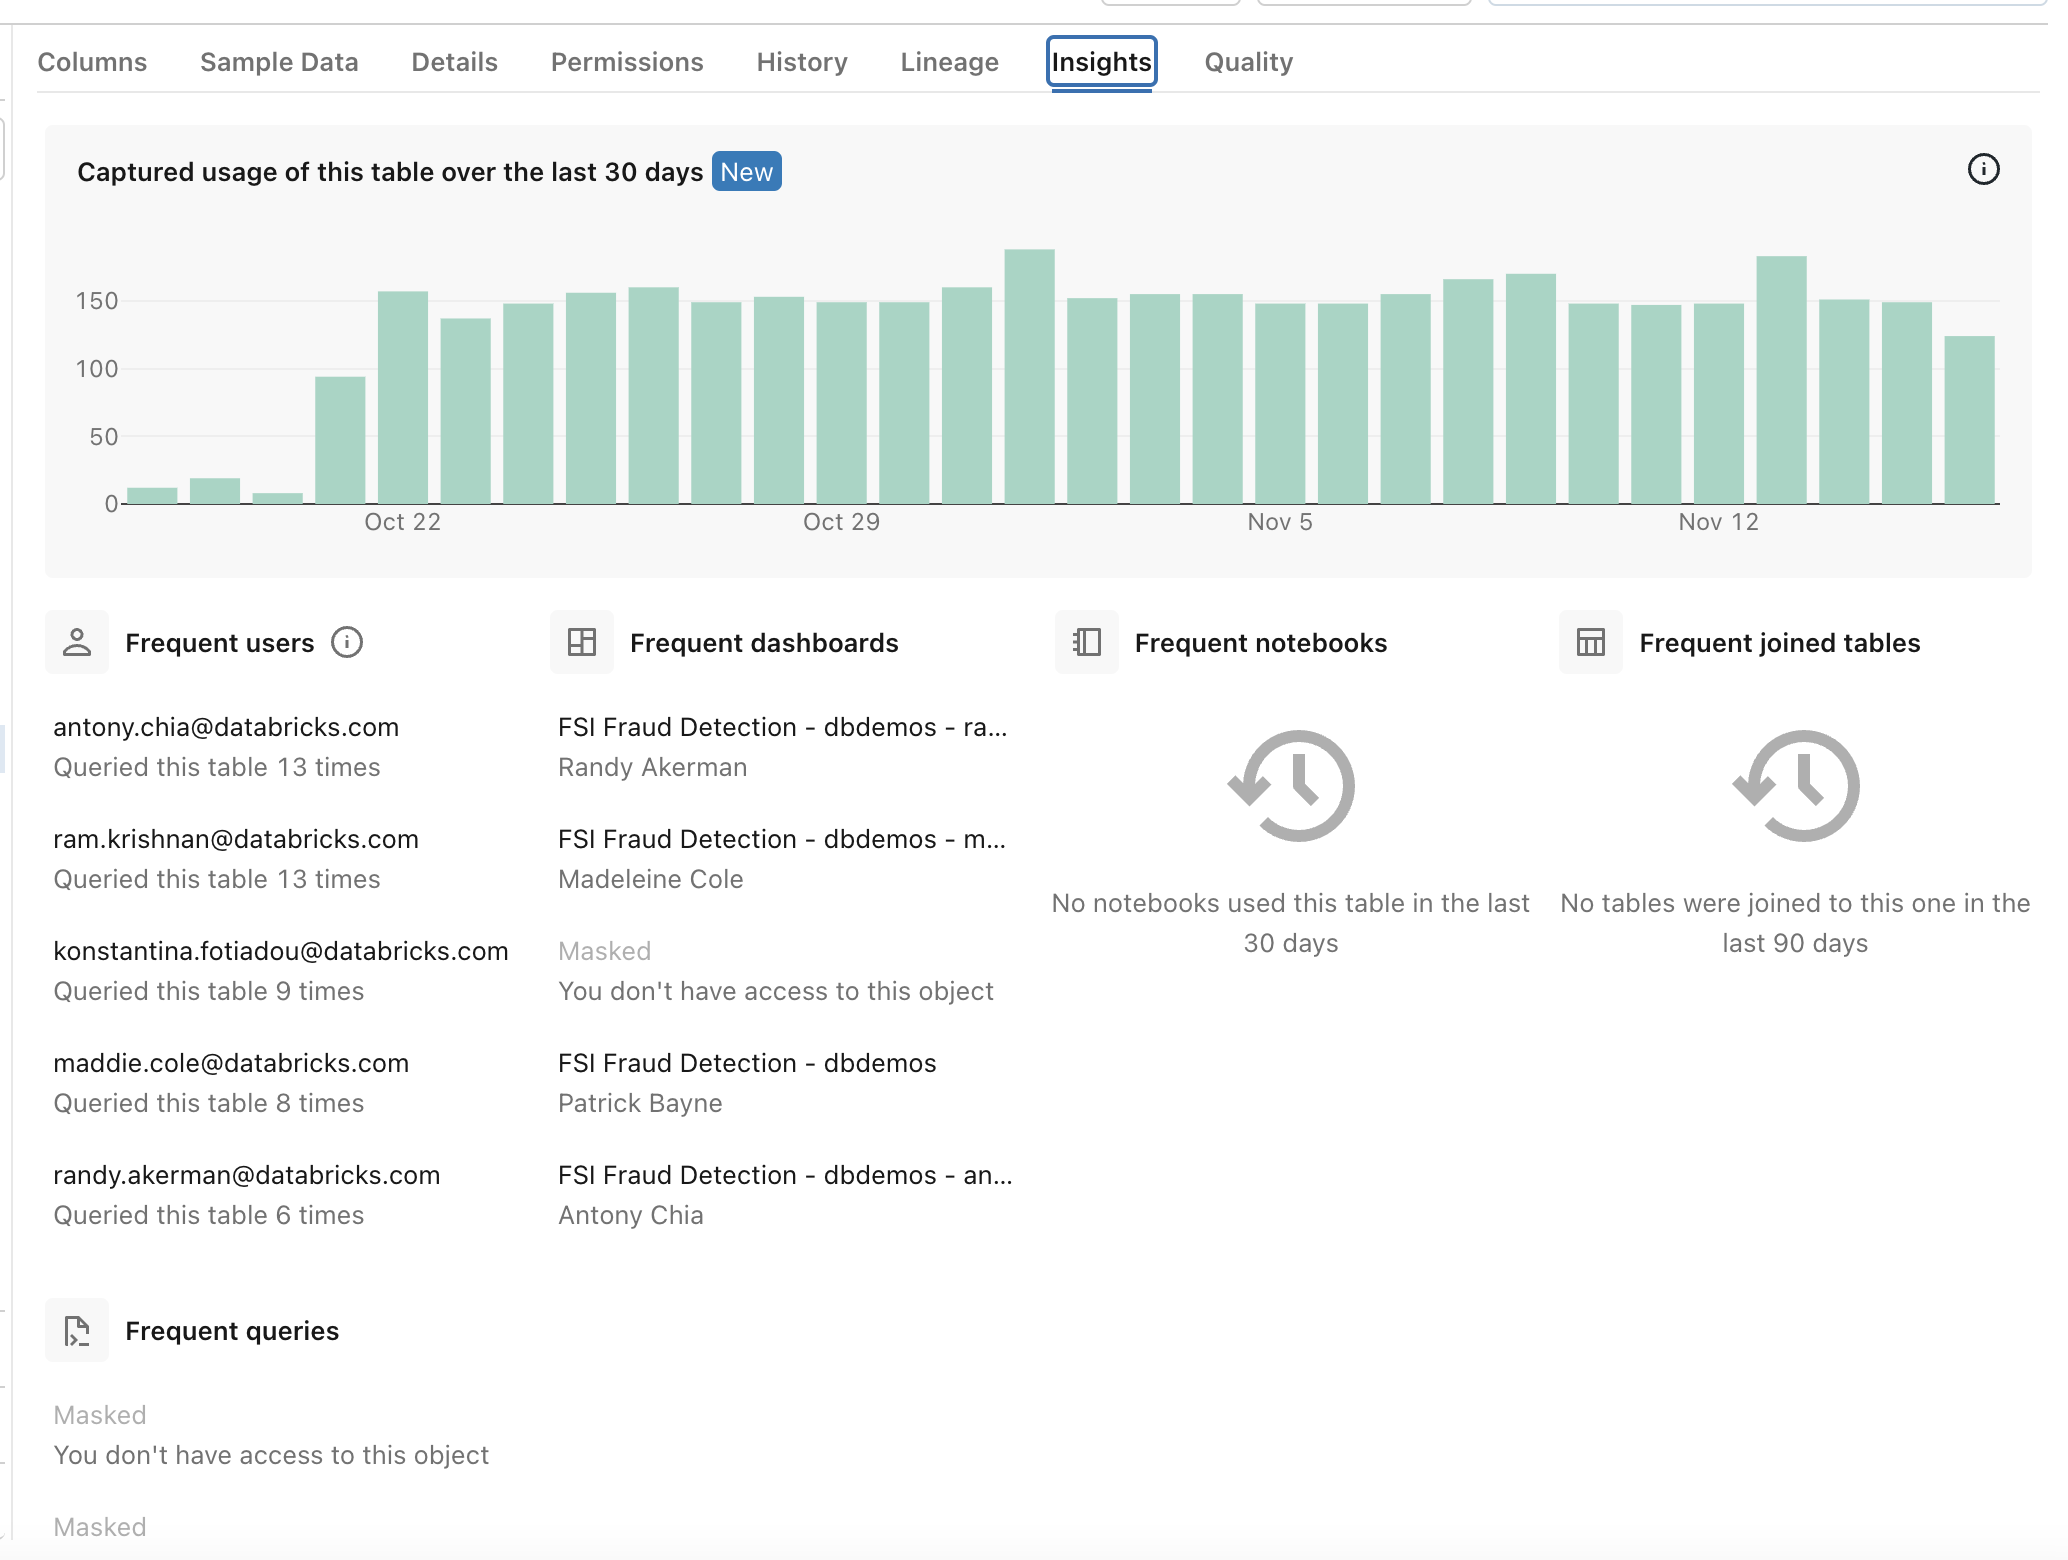Select the Insights tab
Screen dimensions: 2068x1560
pyautogui.click(x=1101, y=62)
